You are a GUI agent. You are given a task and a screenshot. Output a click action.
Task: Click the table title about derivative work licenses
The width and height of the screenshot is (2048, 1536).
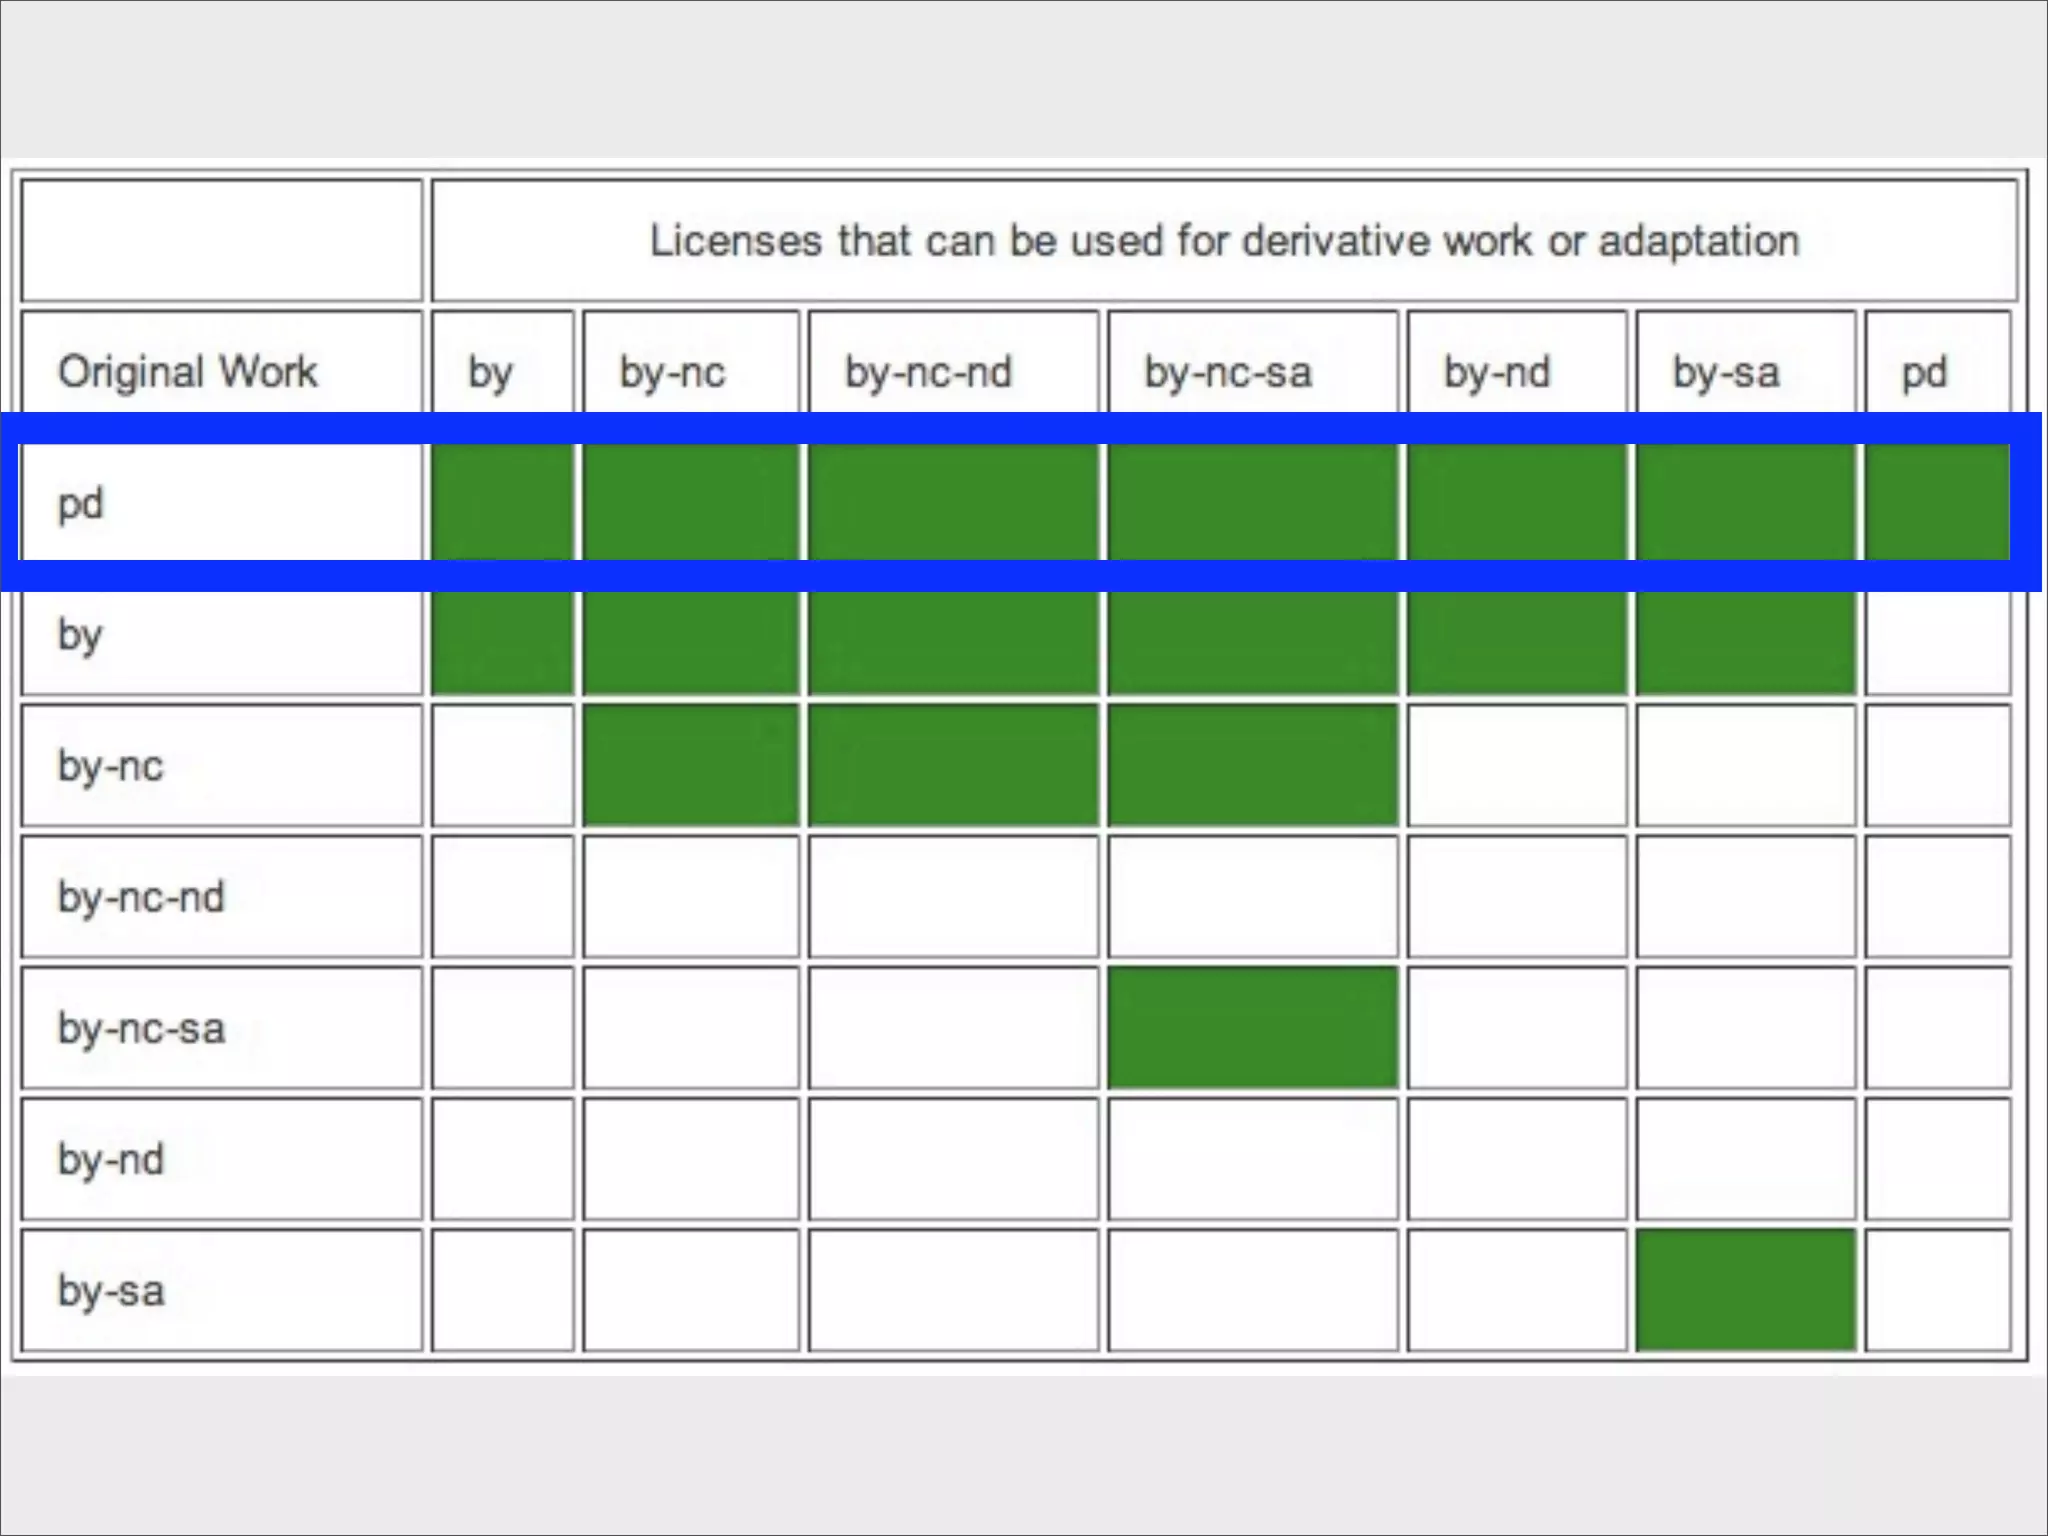coord(1224,241)
